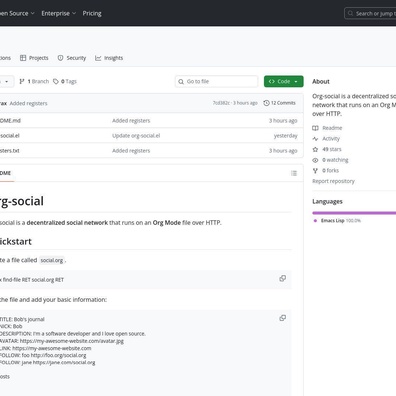Click the purple Languages bar
This screenshot has height=396, width=396.
354,213
